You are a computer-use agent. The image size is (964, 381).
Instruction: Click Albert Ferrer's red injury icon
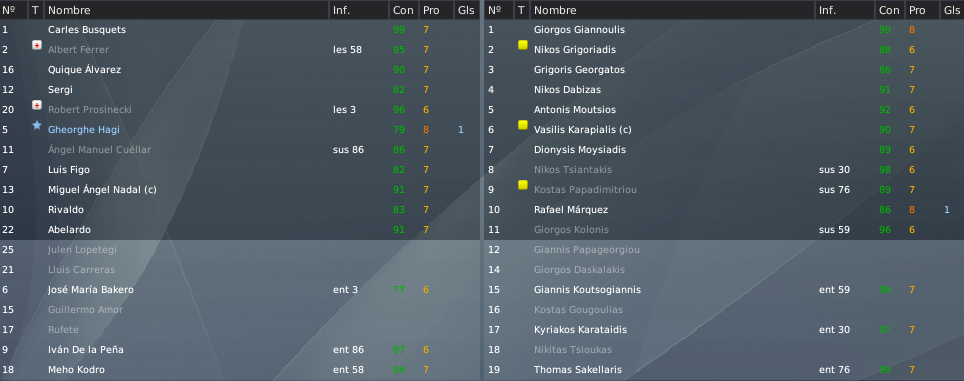coord(37,45)
